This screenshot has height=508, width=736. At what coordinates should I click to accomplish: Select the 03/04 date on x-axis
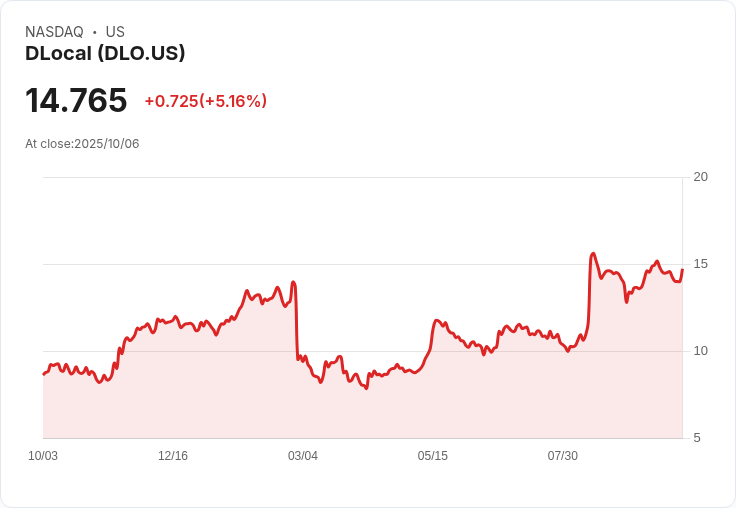tap(303, 456)
